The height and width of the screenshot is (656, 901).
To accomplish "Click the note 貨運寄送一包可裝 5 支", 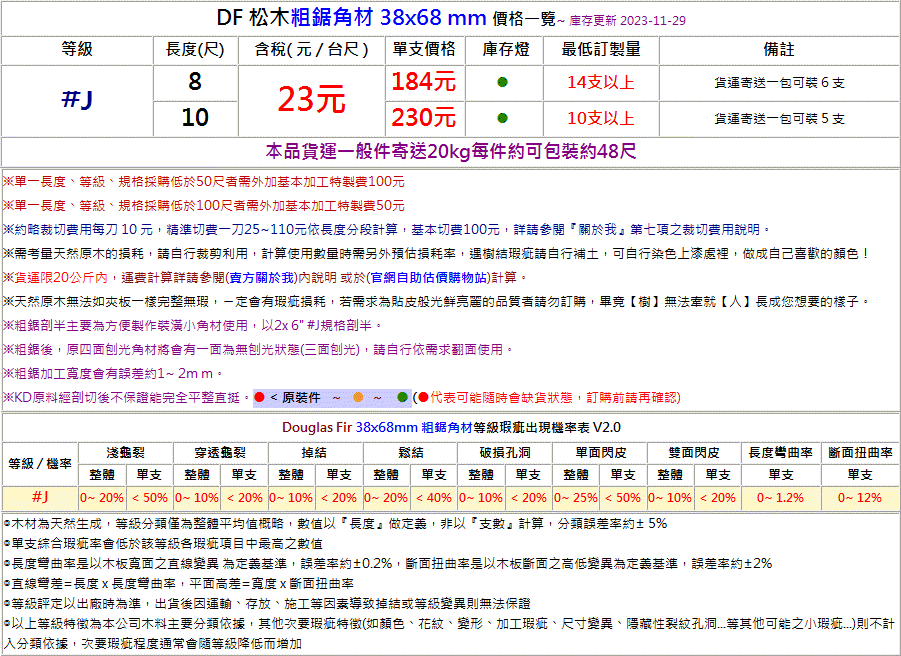I will 779,119.
